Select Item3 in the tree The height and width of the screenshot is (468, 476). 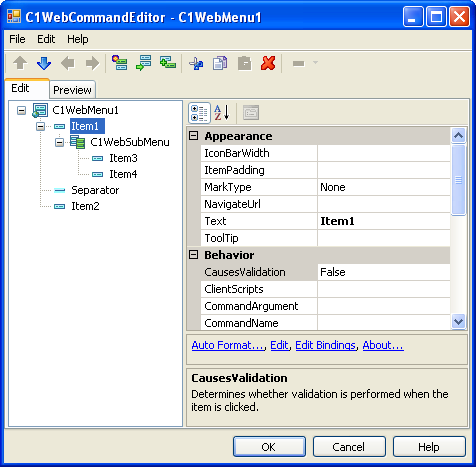[123, 158]
